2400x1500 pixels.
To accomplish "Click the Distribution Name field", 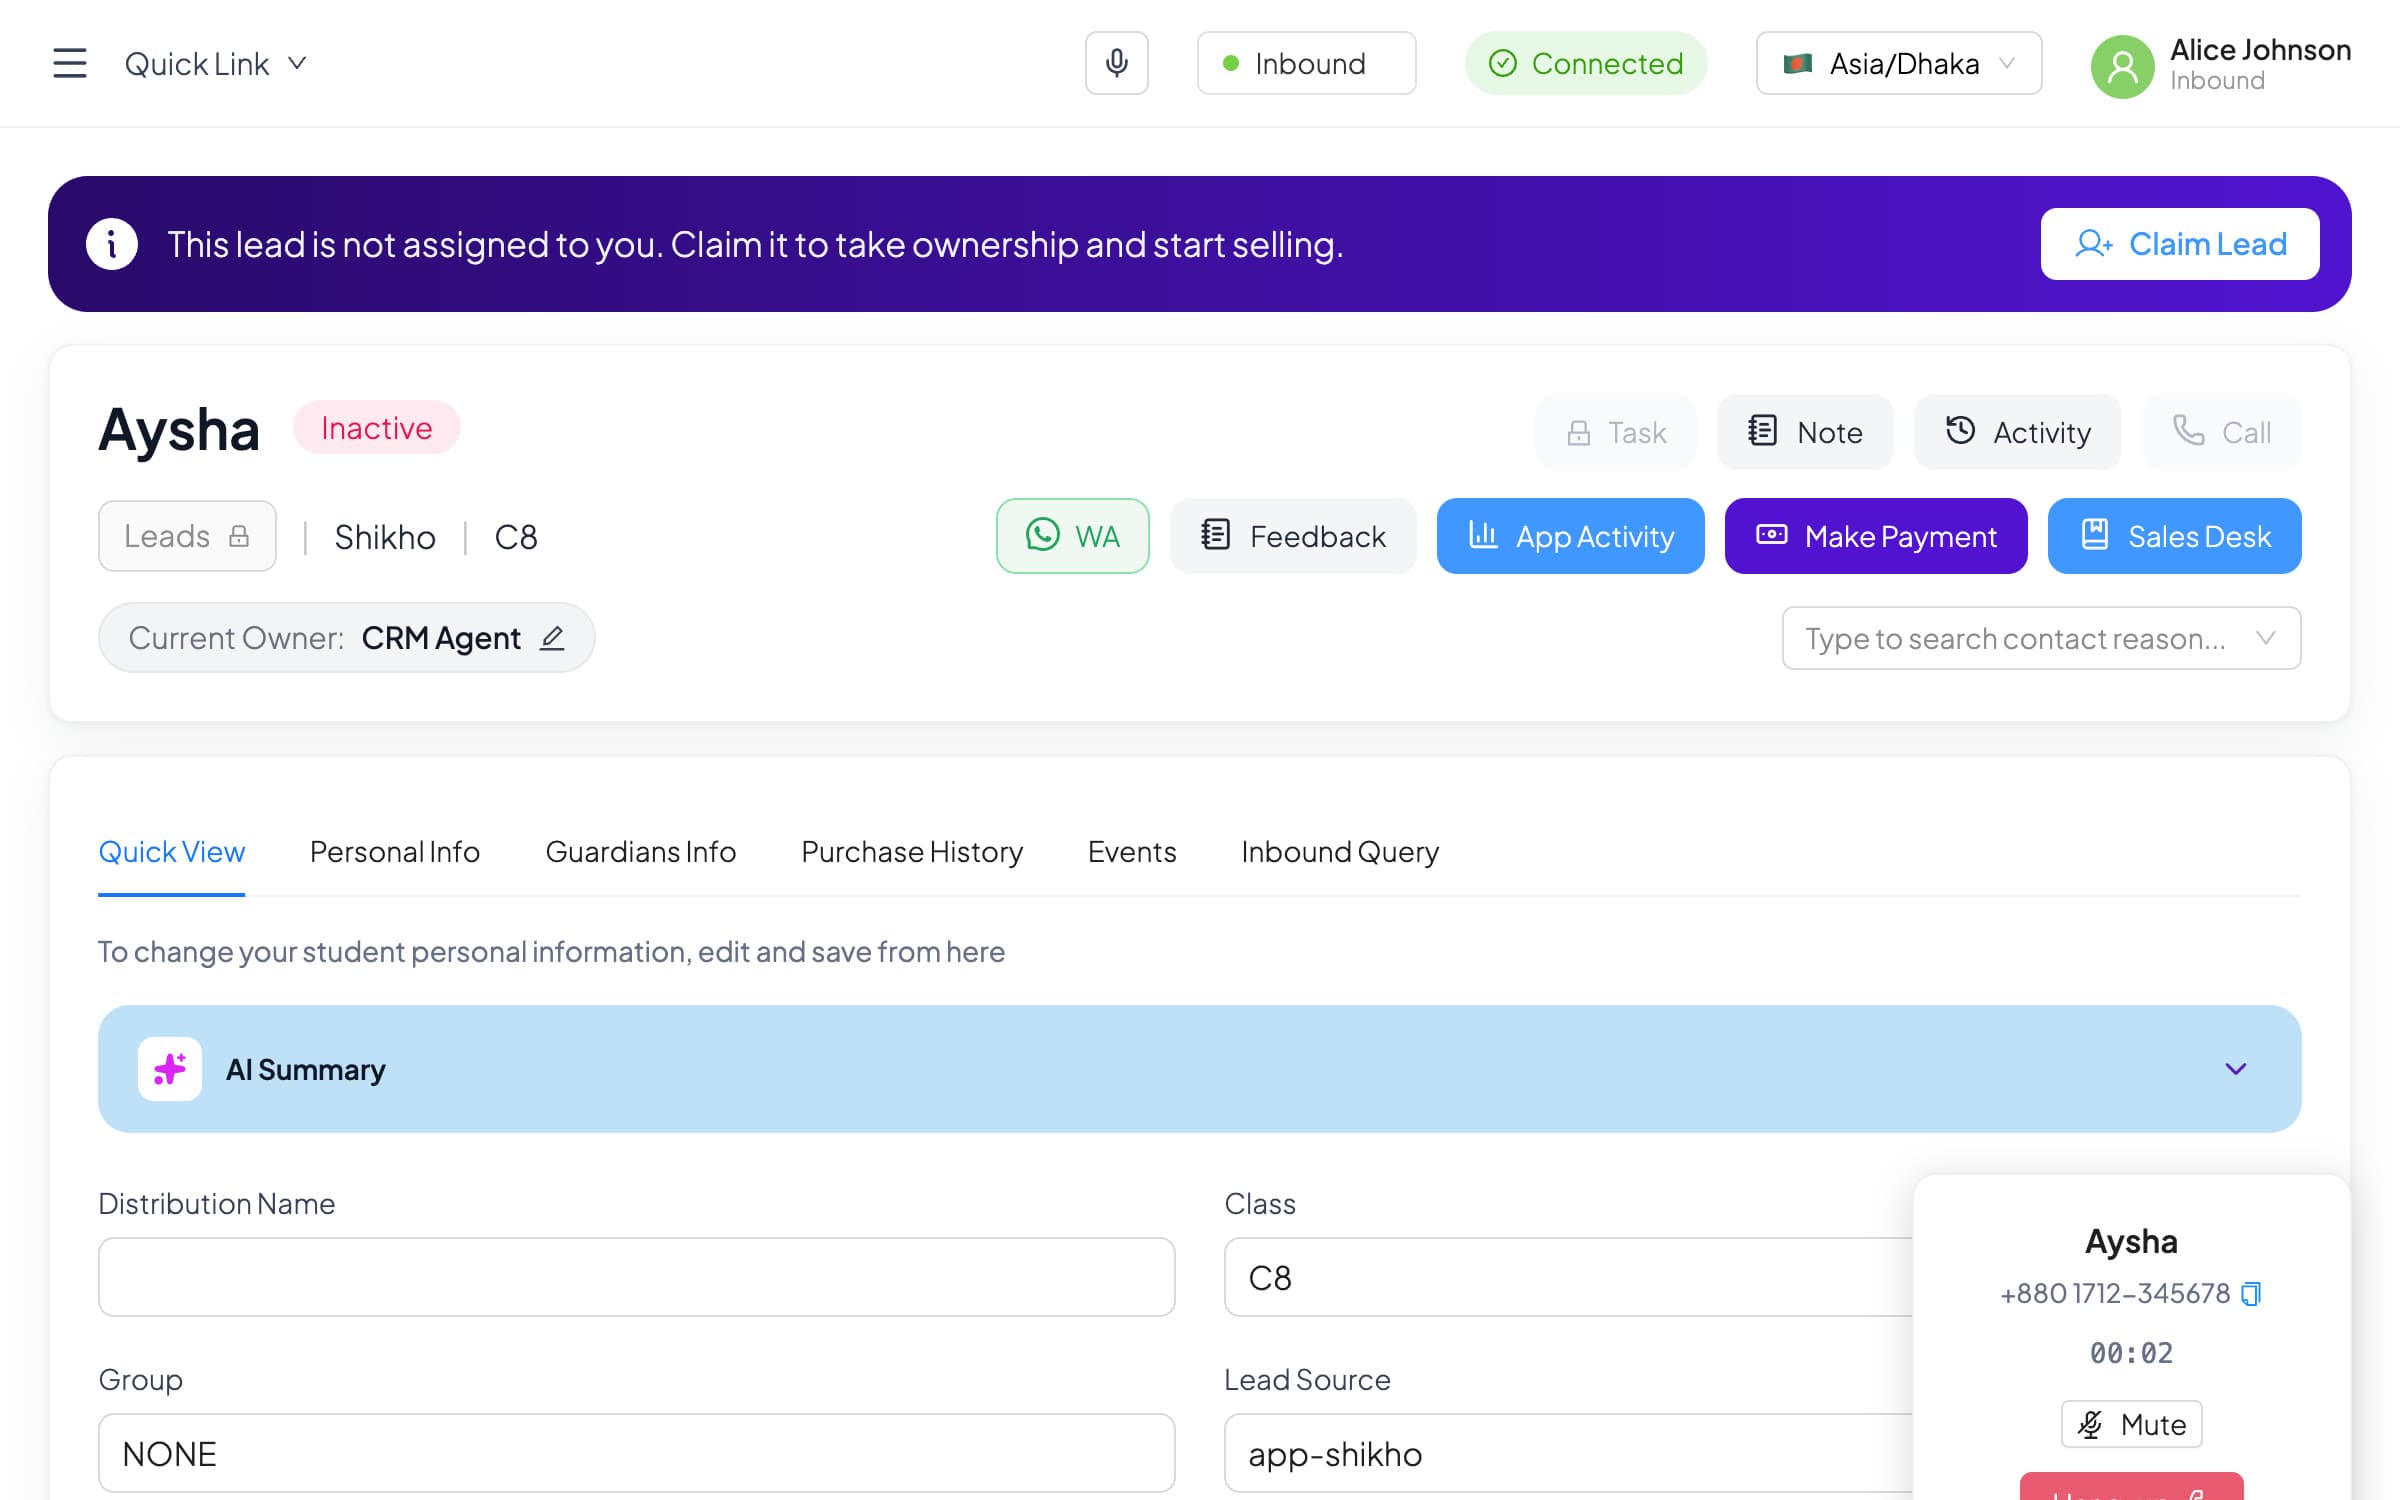I will (x=636, y=1277).
